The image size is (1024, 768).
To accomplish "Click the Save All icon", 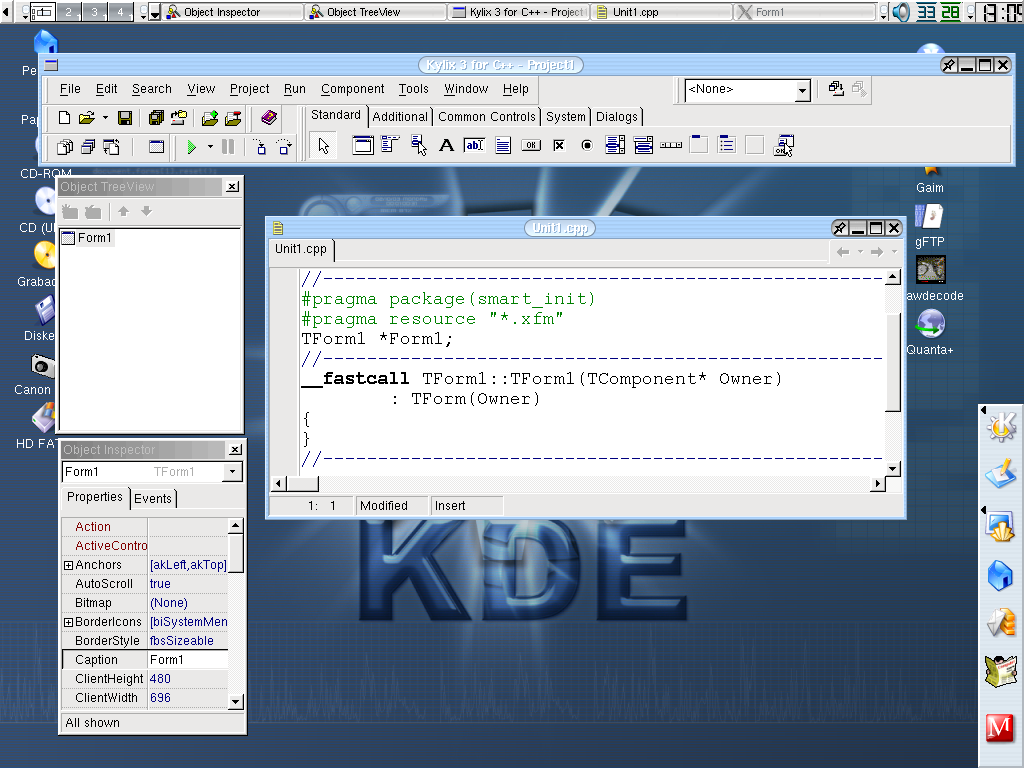I will pos(156,118).
